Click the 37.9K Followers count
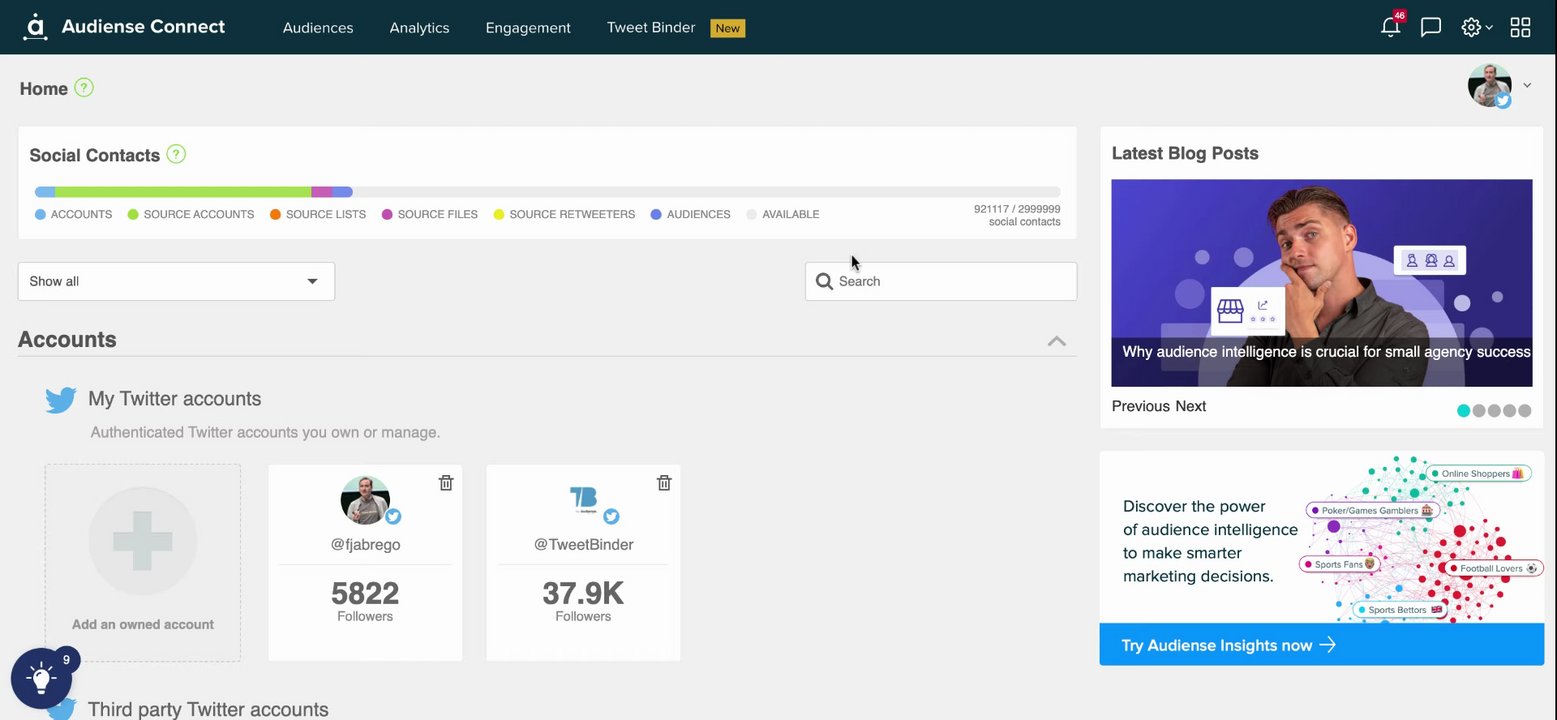The height and width of the screenshot is (720, 1557). click(x=583, y=600)
